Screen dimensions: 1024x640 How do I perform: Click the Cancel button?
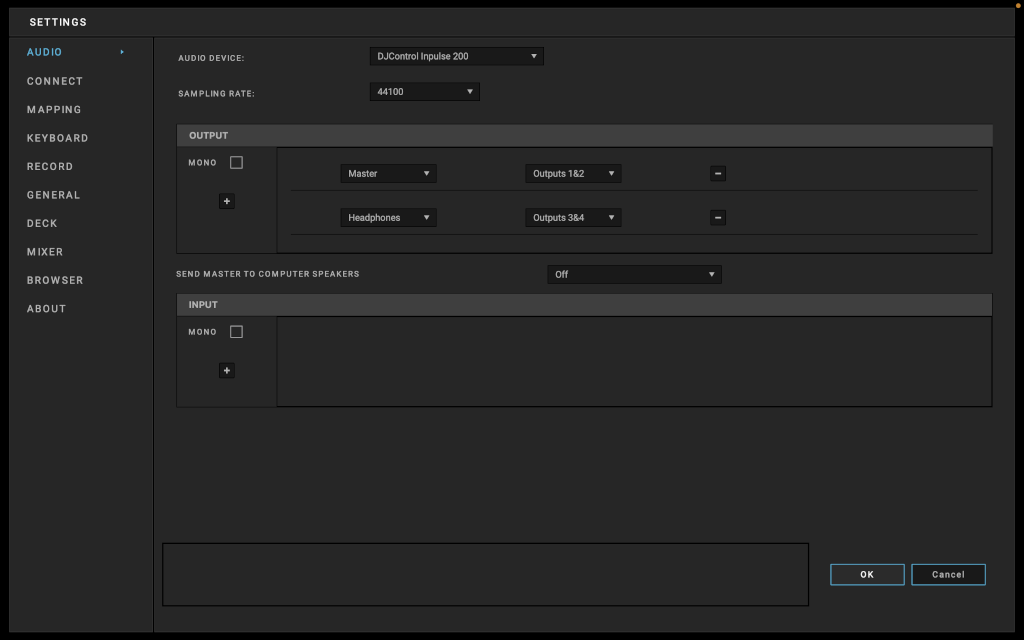click(x=947, y=574)
